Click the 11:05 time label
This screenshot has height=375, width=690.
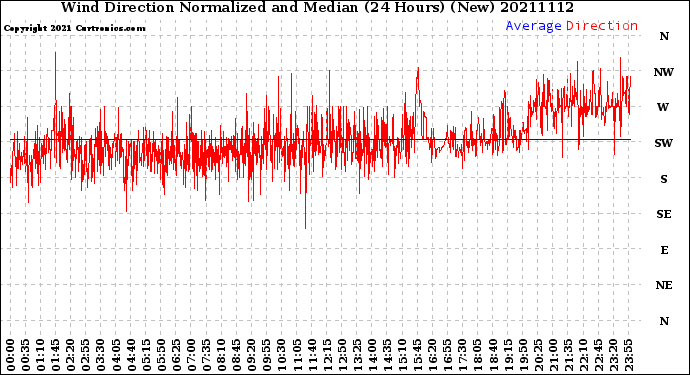297,355
